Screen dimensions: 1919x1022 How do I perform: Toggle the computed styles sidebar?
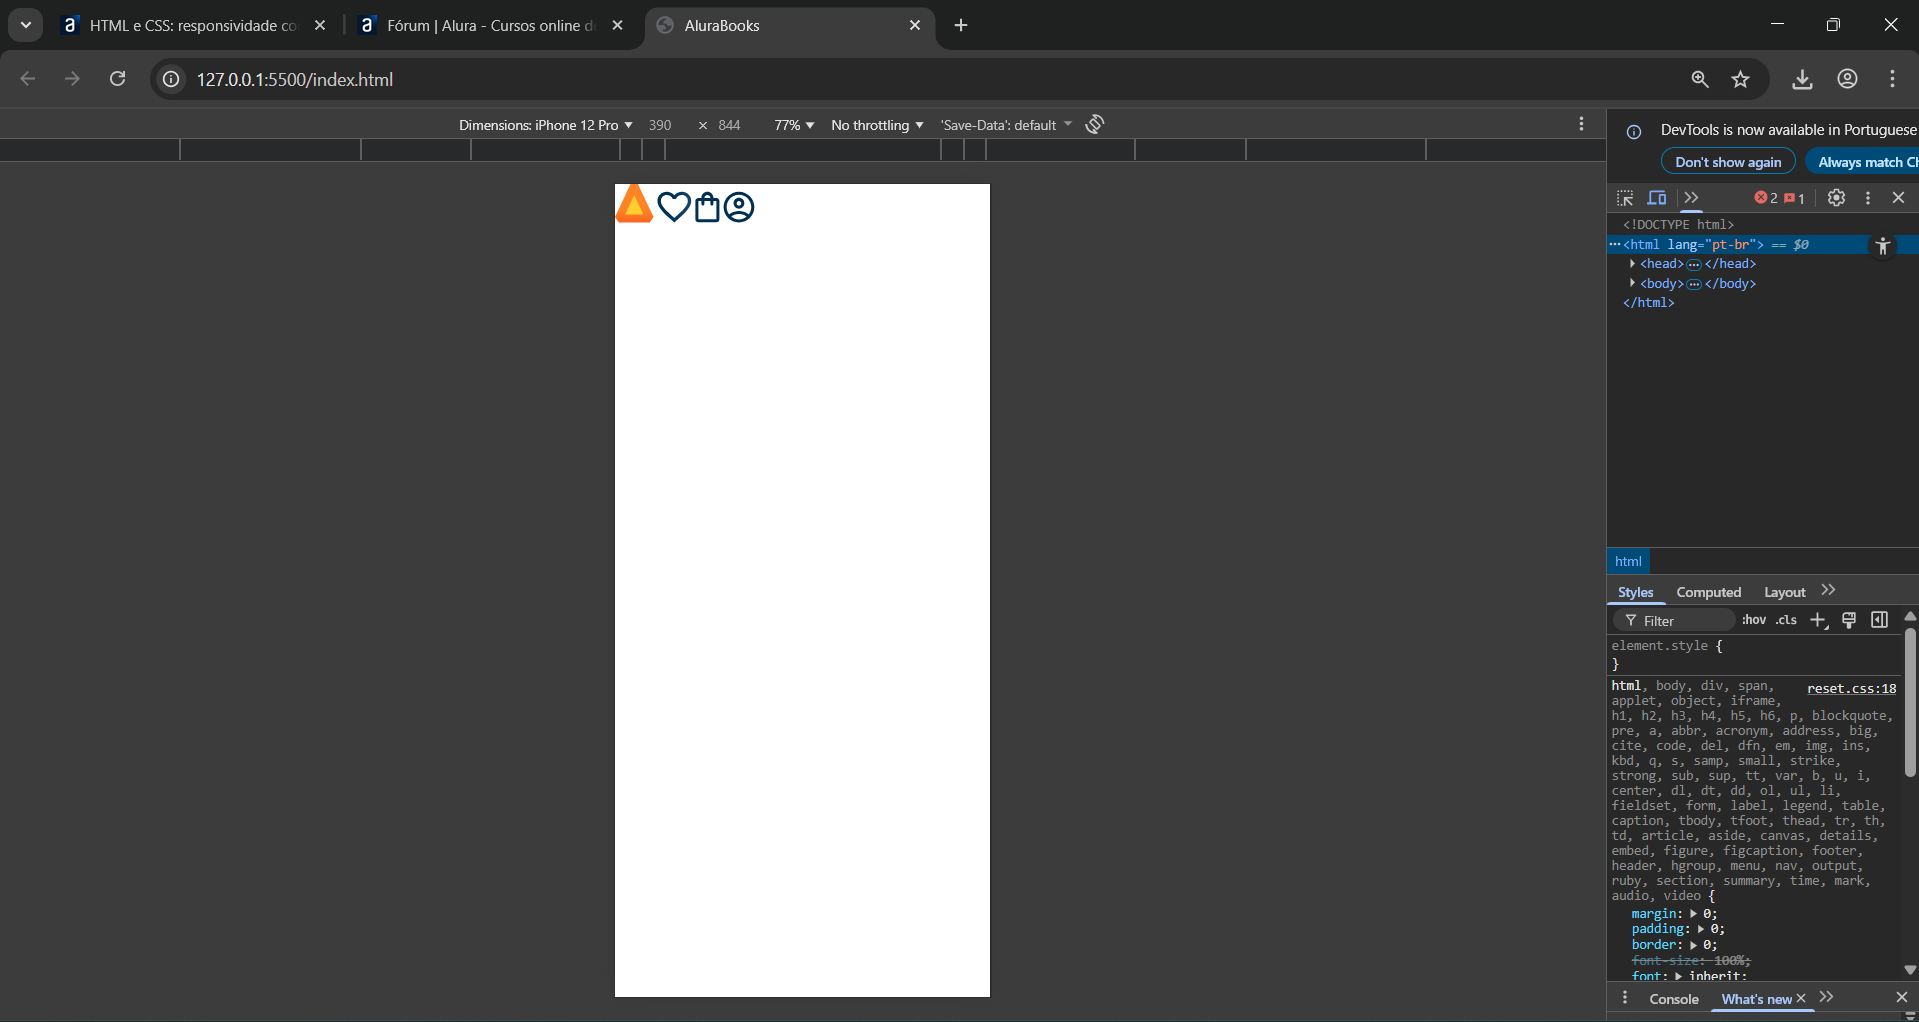1880,620
